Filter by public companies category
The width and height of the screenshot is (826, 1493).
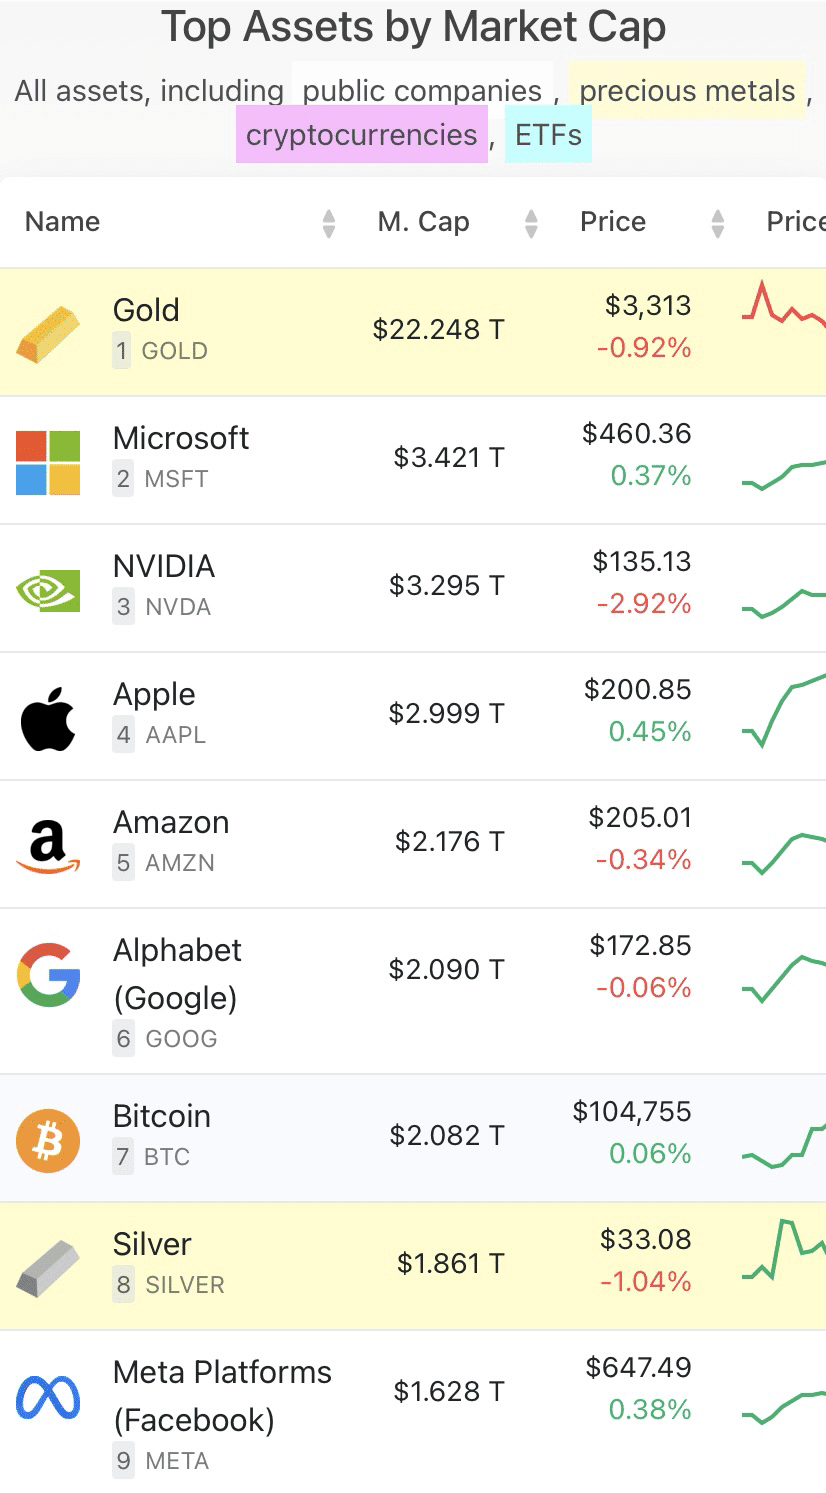click(x=422, y=91)
